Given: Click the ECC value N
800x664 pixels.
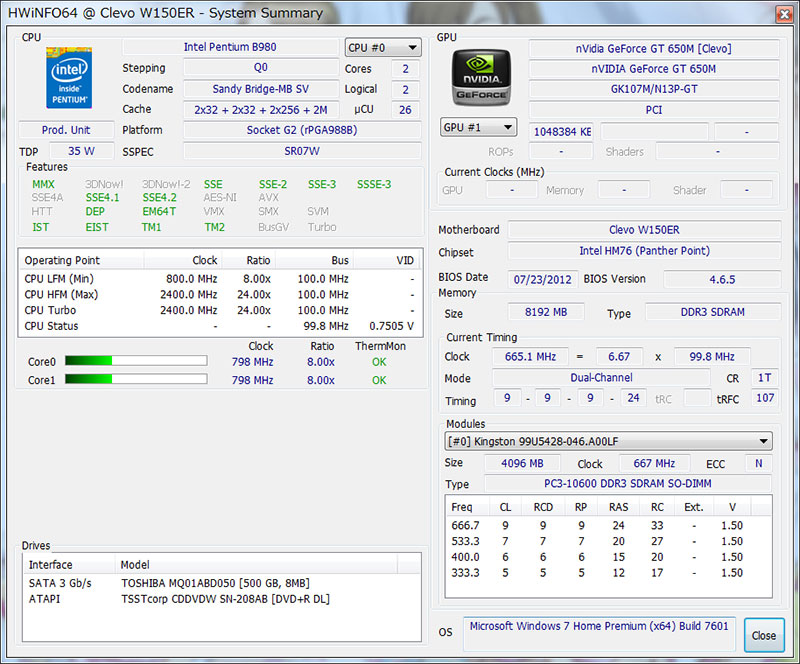Looking at the screenshot, I should pyautogui.click(x=759, y=463).
